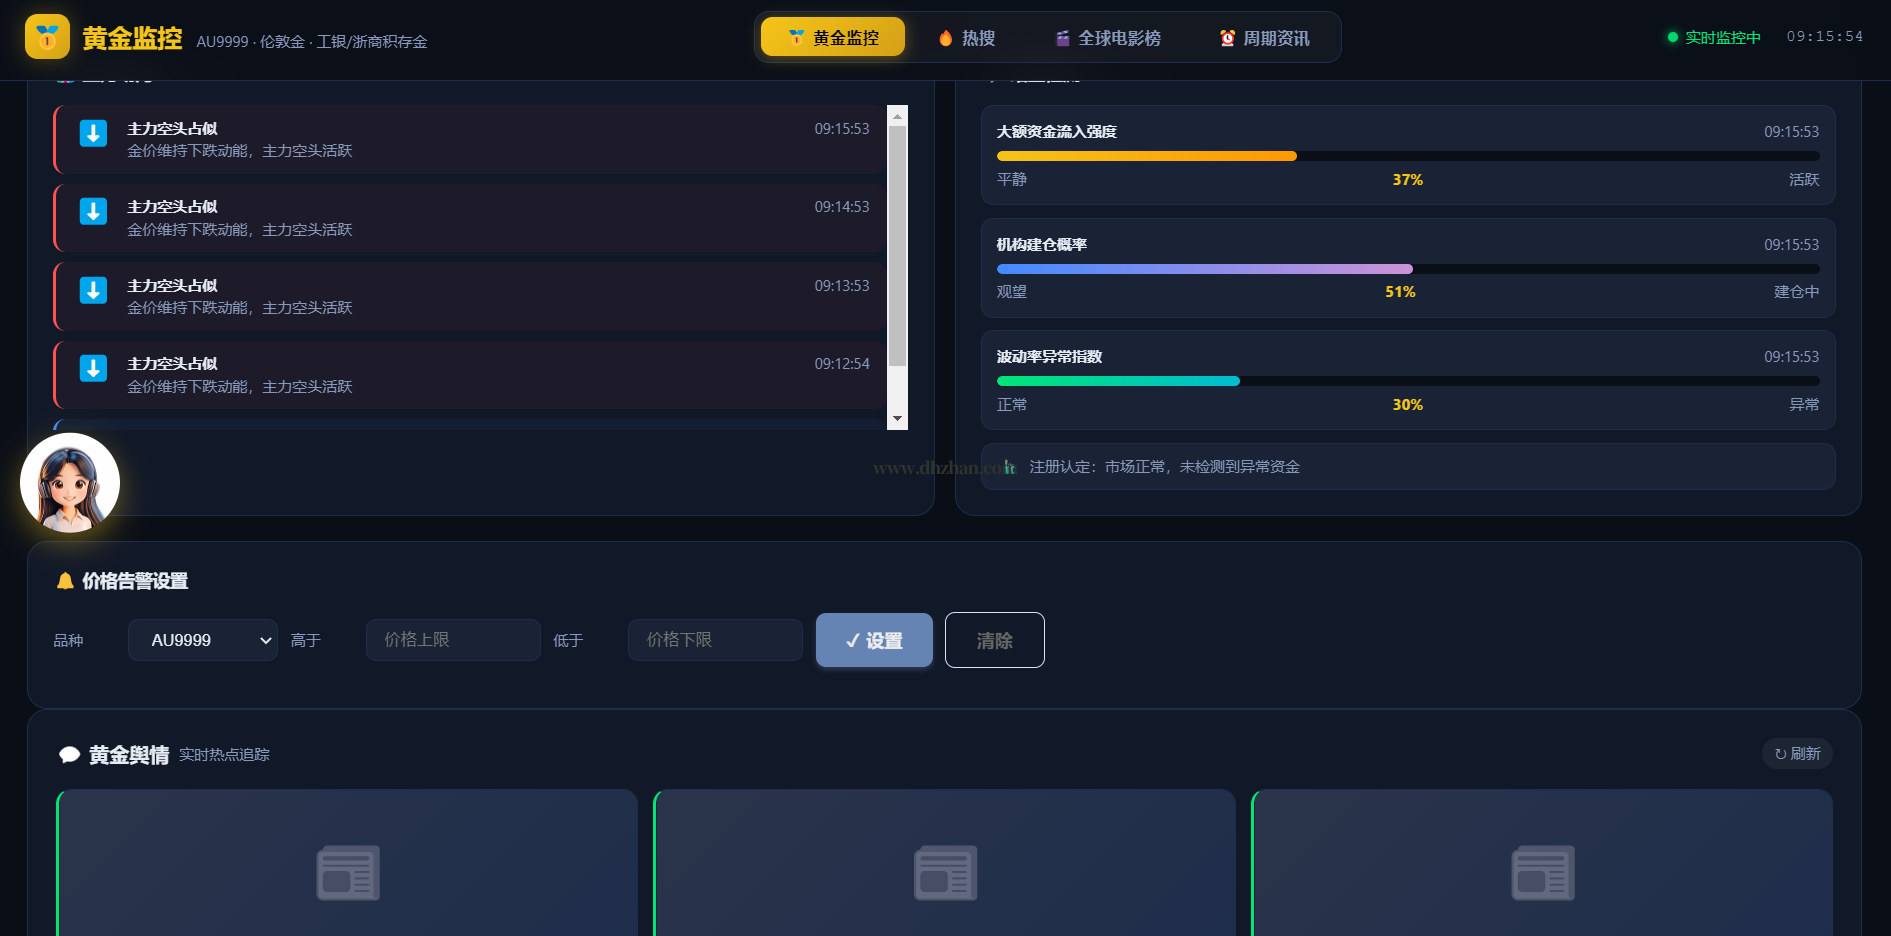Click the gold medal app logo
Screen dimensions: 1891x936
click(47, 37)
